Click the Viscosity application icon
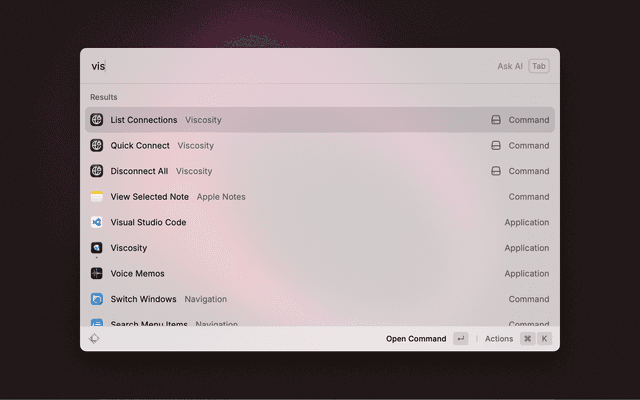This screenshot has width=640, height=400. (97, 248)
